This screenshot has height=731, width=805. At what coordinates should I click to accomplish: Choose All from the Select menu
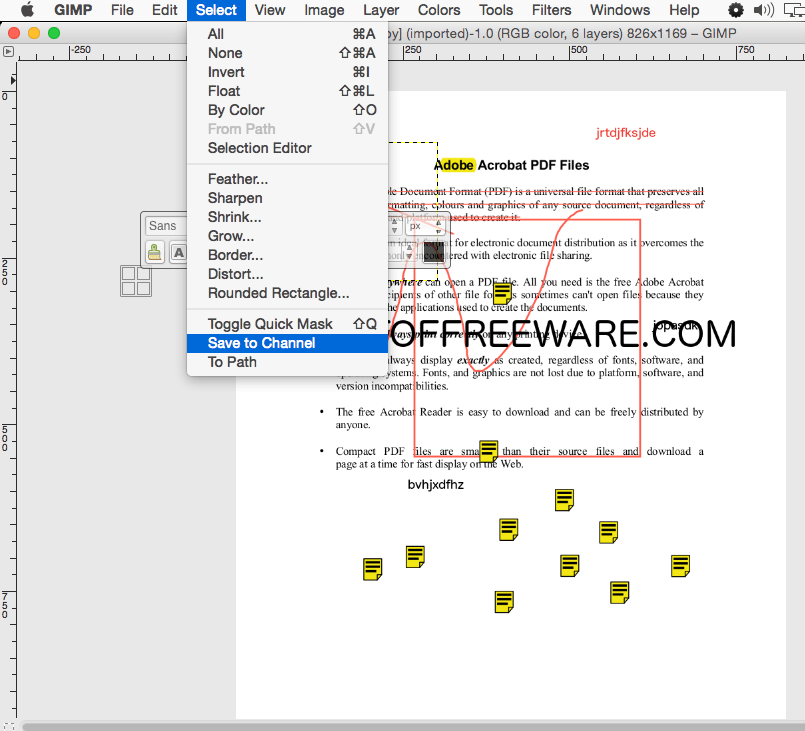288,34
